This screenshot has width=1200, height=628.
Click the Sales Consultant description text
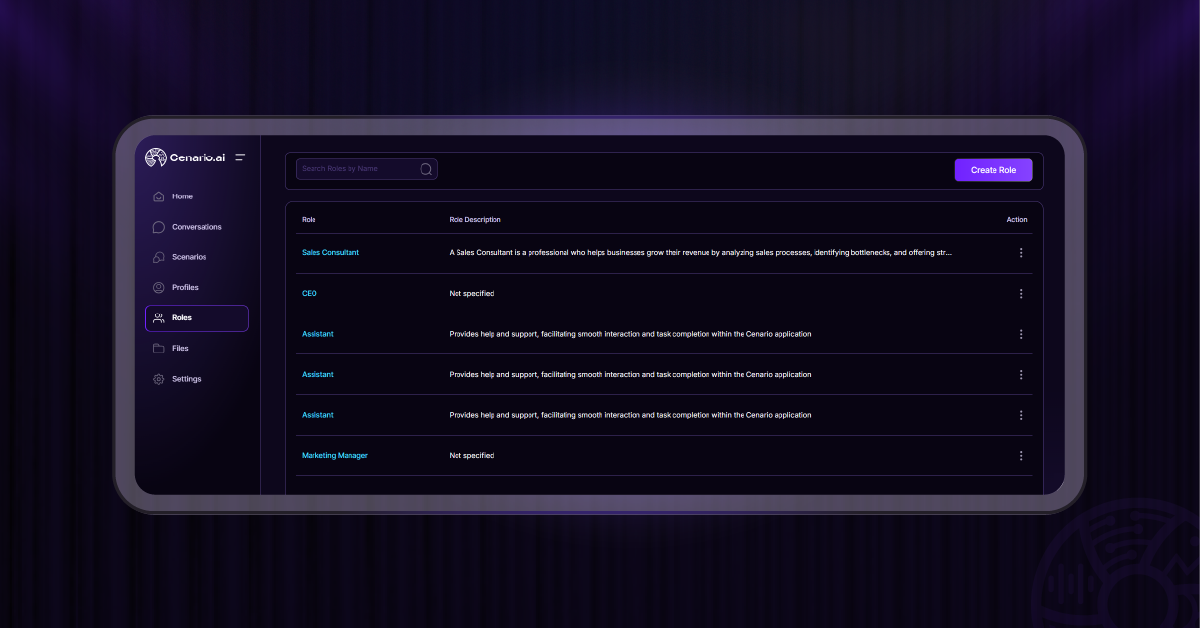(701, 253)
